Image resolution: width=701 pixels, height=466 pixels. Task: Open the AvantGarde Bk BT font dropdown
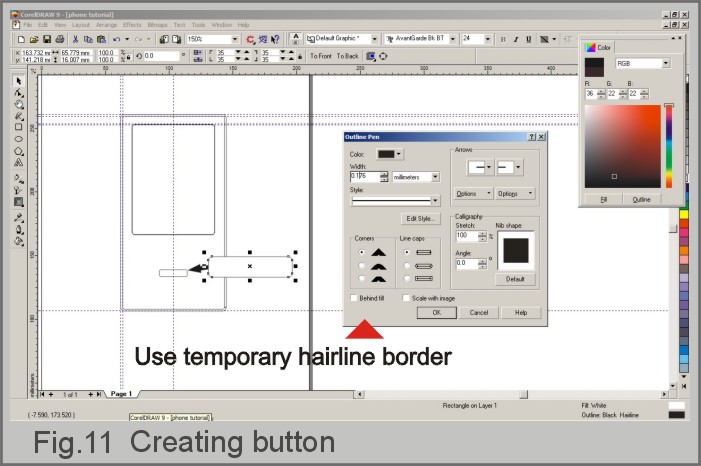[x=452, y=39]
